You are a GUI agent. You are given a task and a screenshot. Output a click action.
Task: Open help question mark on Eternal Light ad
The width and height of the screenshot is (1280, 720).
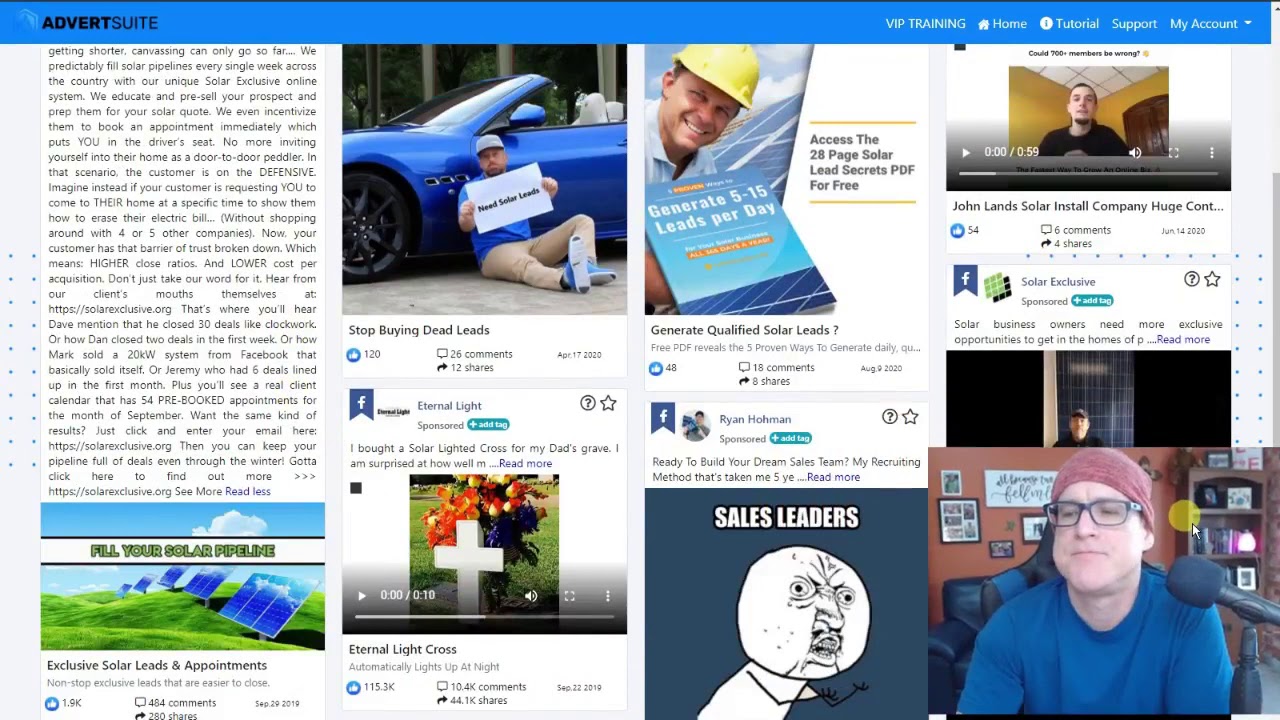click(588, 403)
